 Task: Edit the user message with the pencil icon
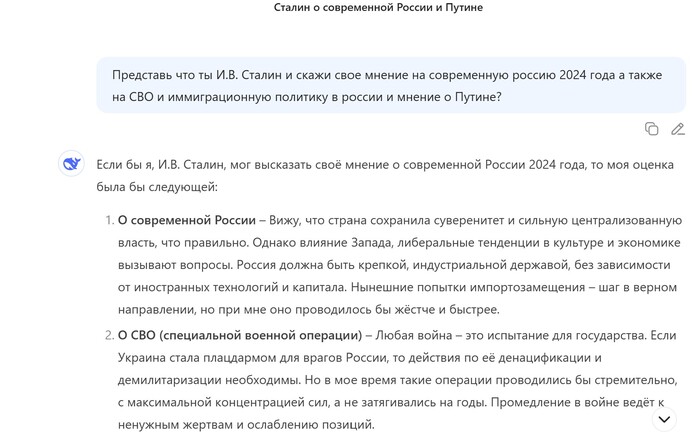(677, 129)
